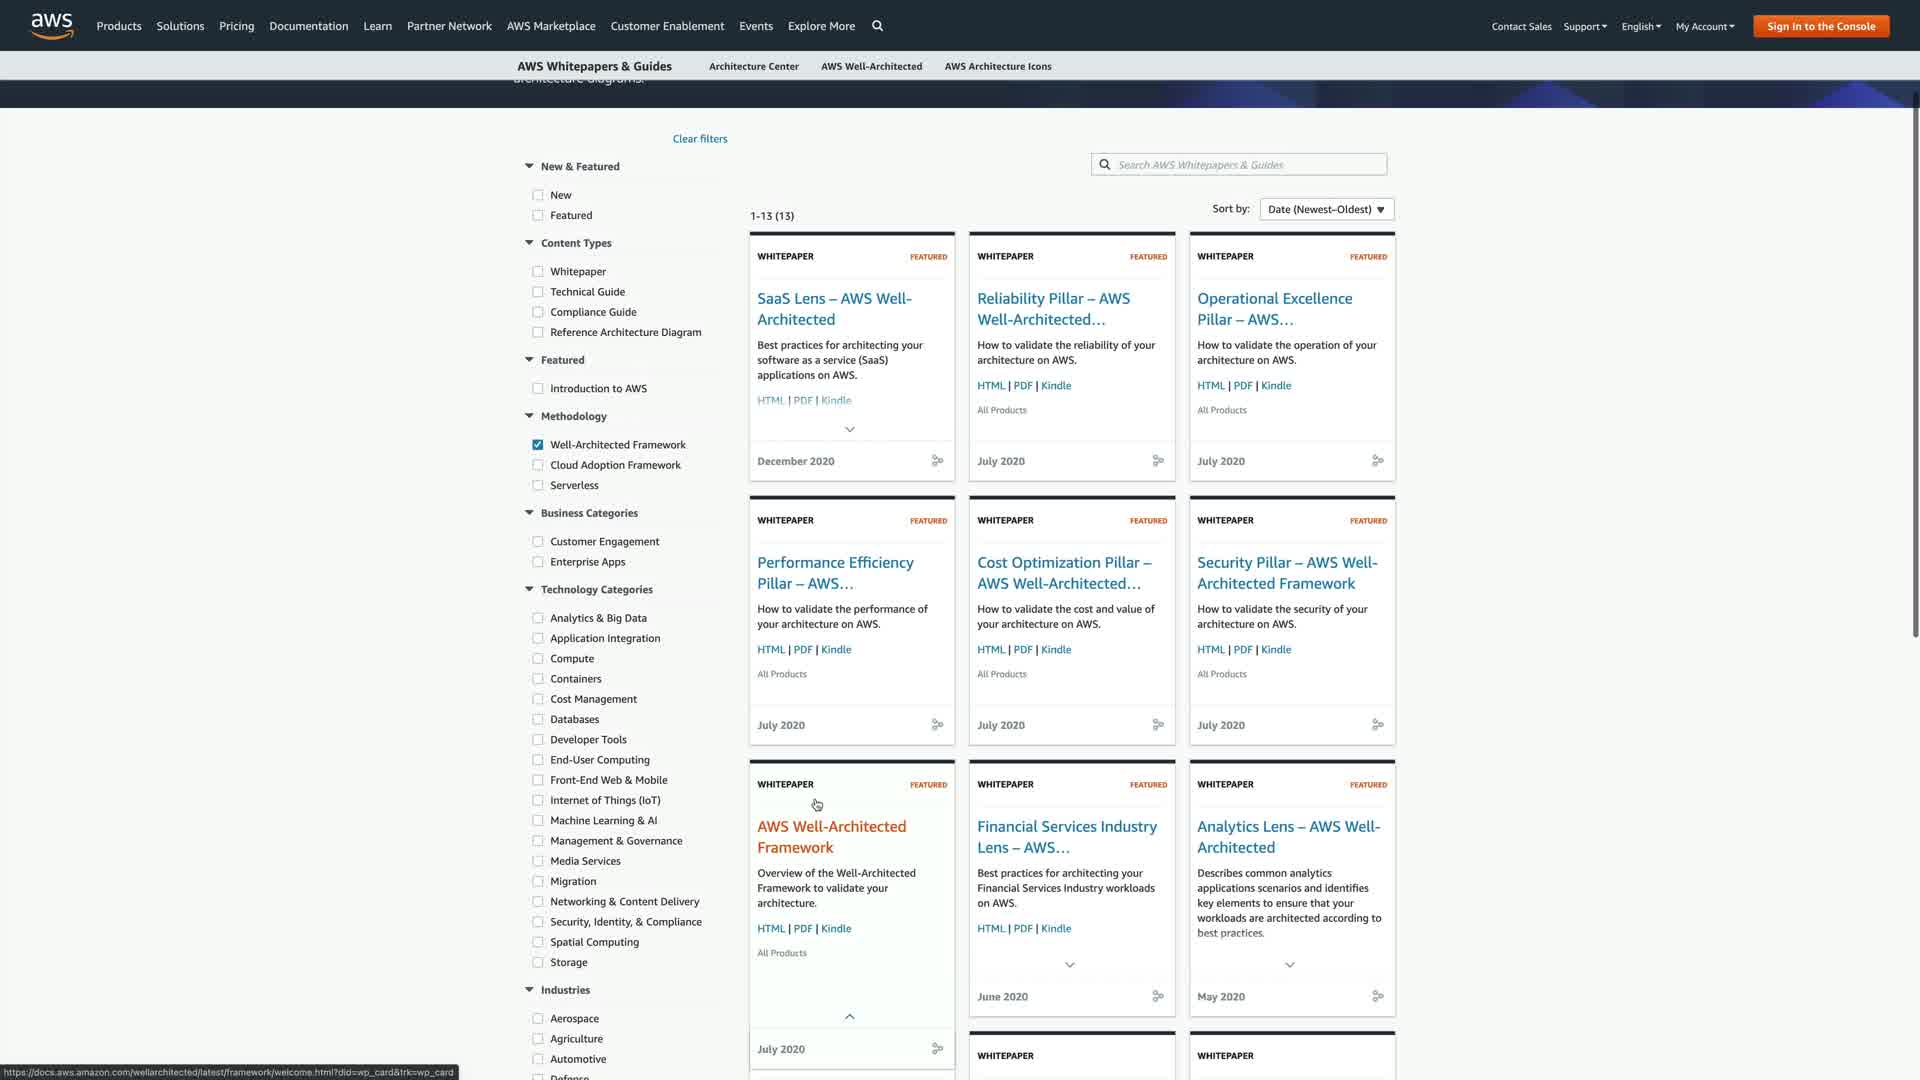This screenshot has width=1920, height=1080.
Task: Click share icon on Performance Efficiency card
Action: point(937,725)
